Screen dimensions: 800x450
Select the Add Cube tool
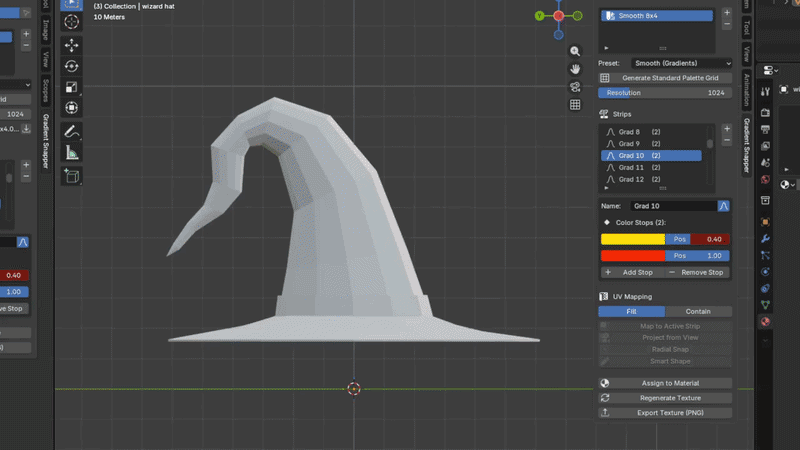pyautogui.click(x=72, y=176)
